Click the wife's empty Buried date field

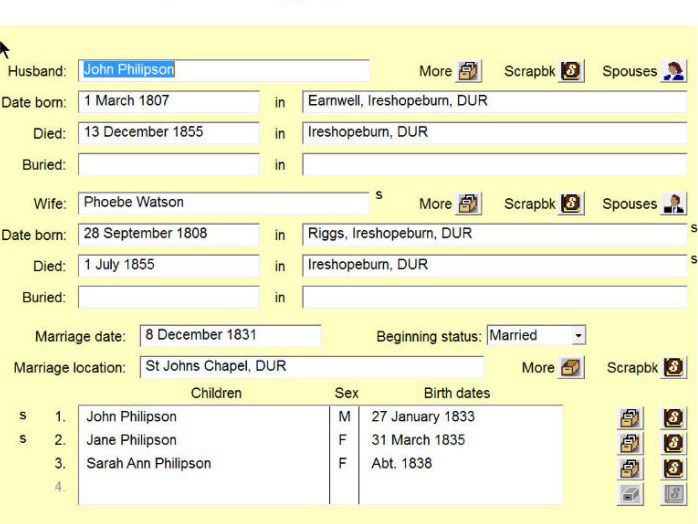[x=169, y=297]
